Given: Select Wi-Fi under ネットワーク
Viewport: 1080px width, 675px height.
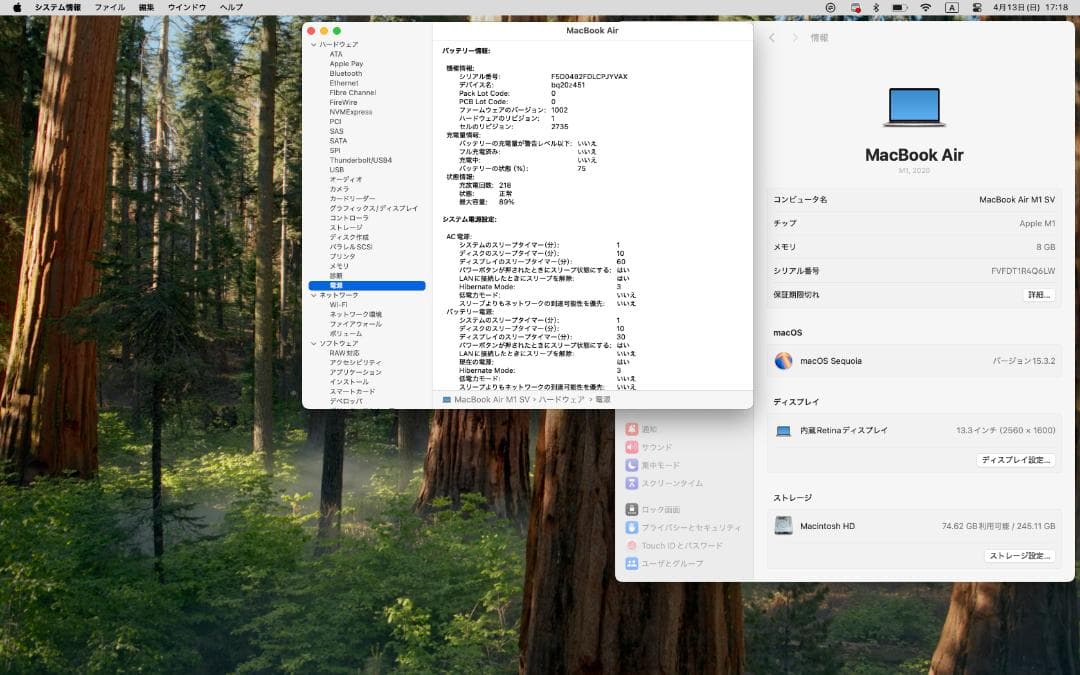Looking at the screenshot, I should (x=338, y=305).
